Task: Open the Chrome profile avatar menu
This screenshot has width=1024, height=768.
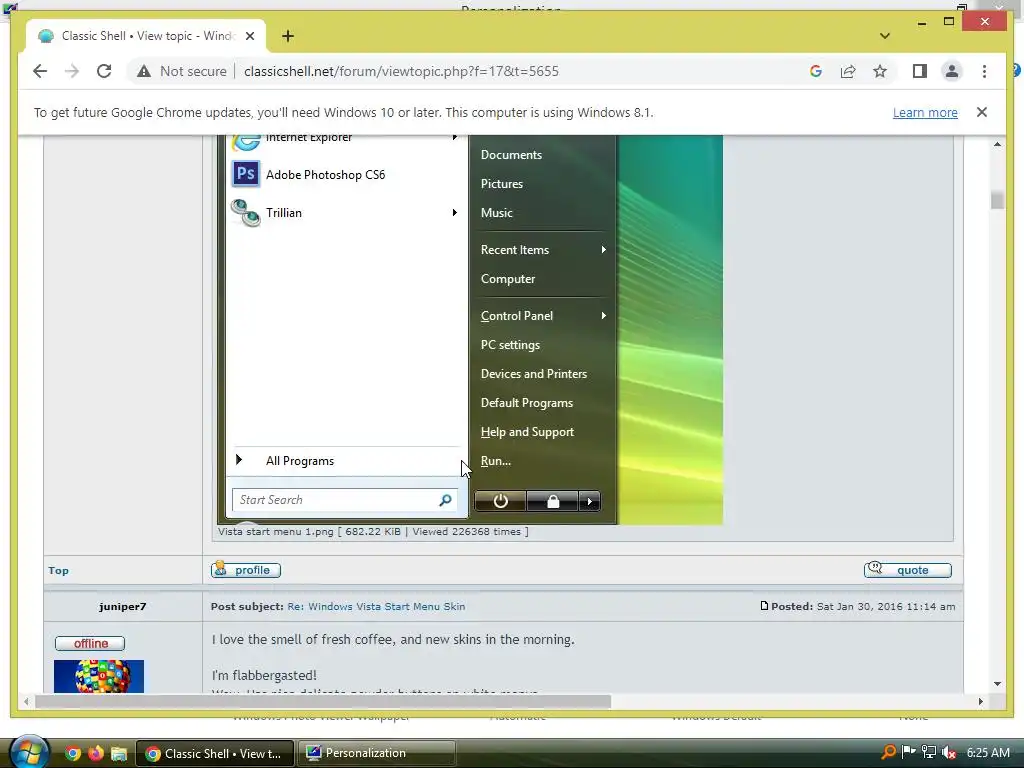Action: (952, 71)
